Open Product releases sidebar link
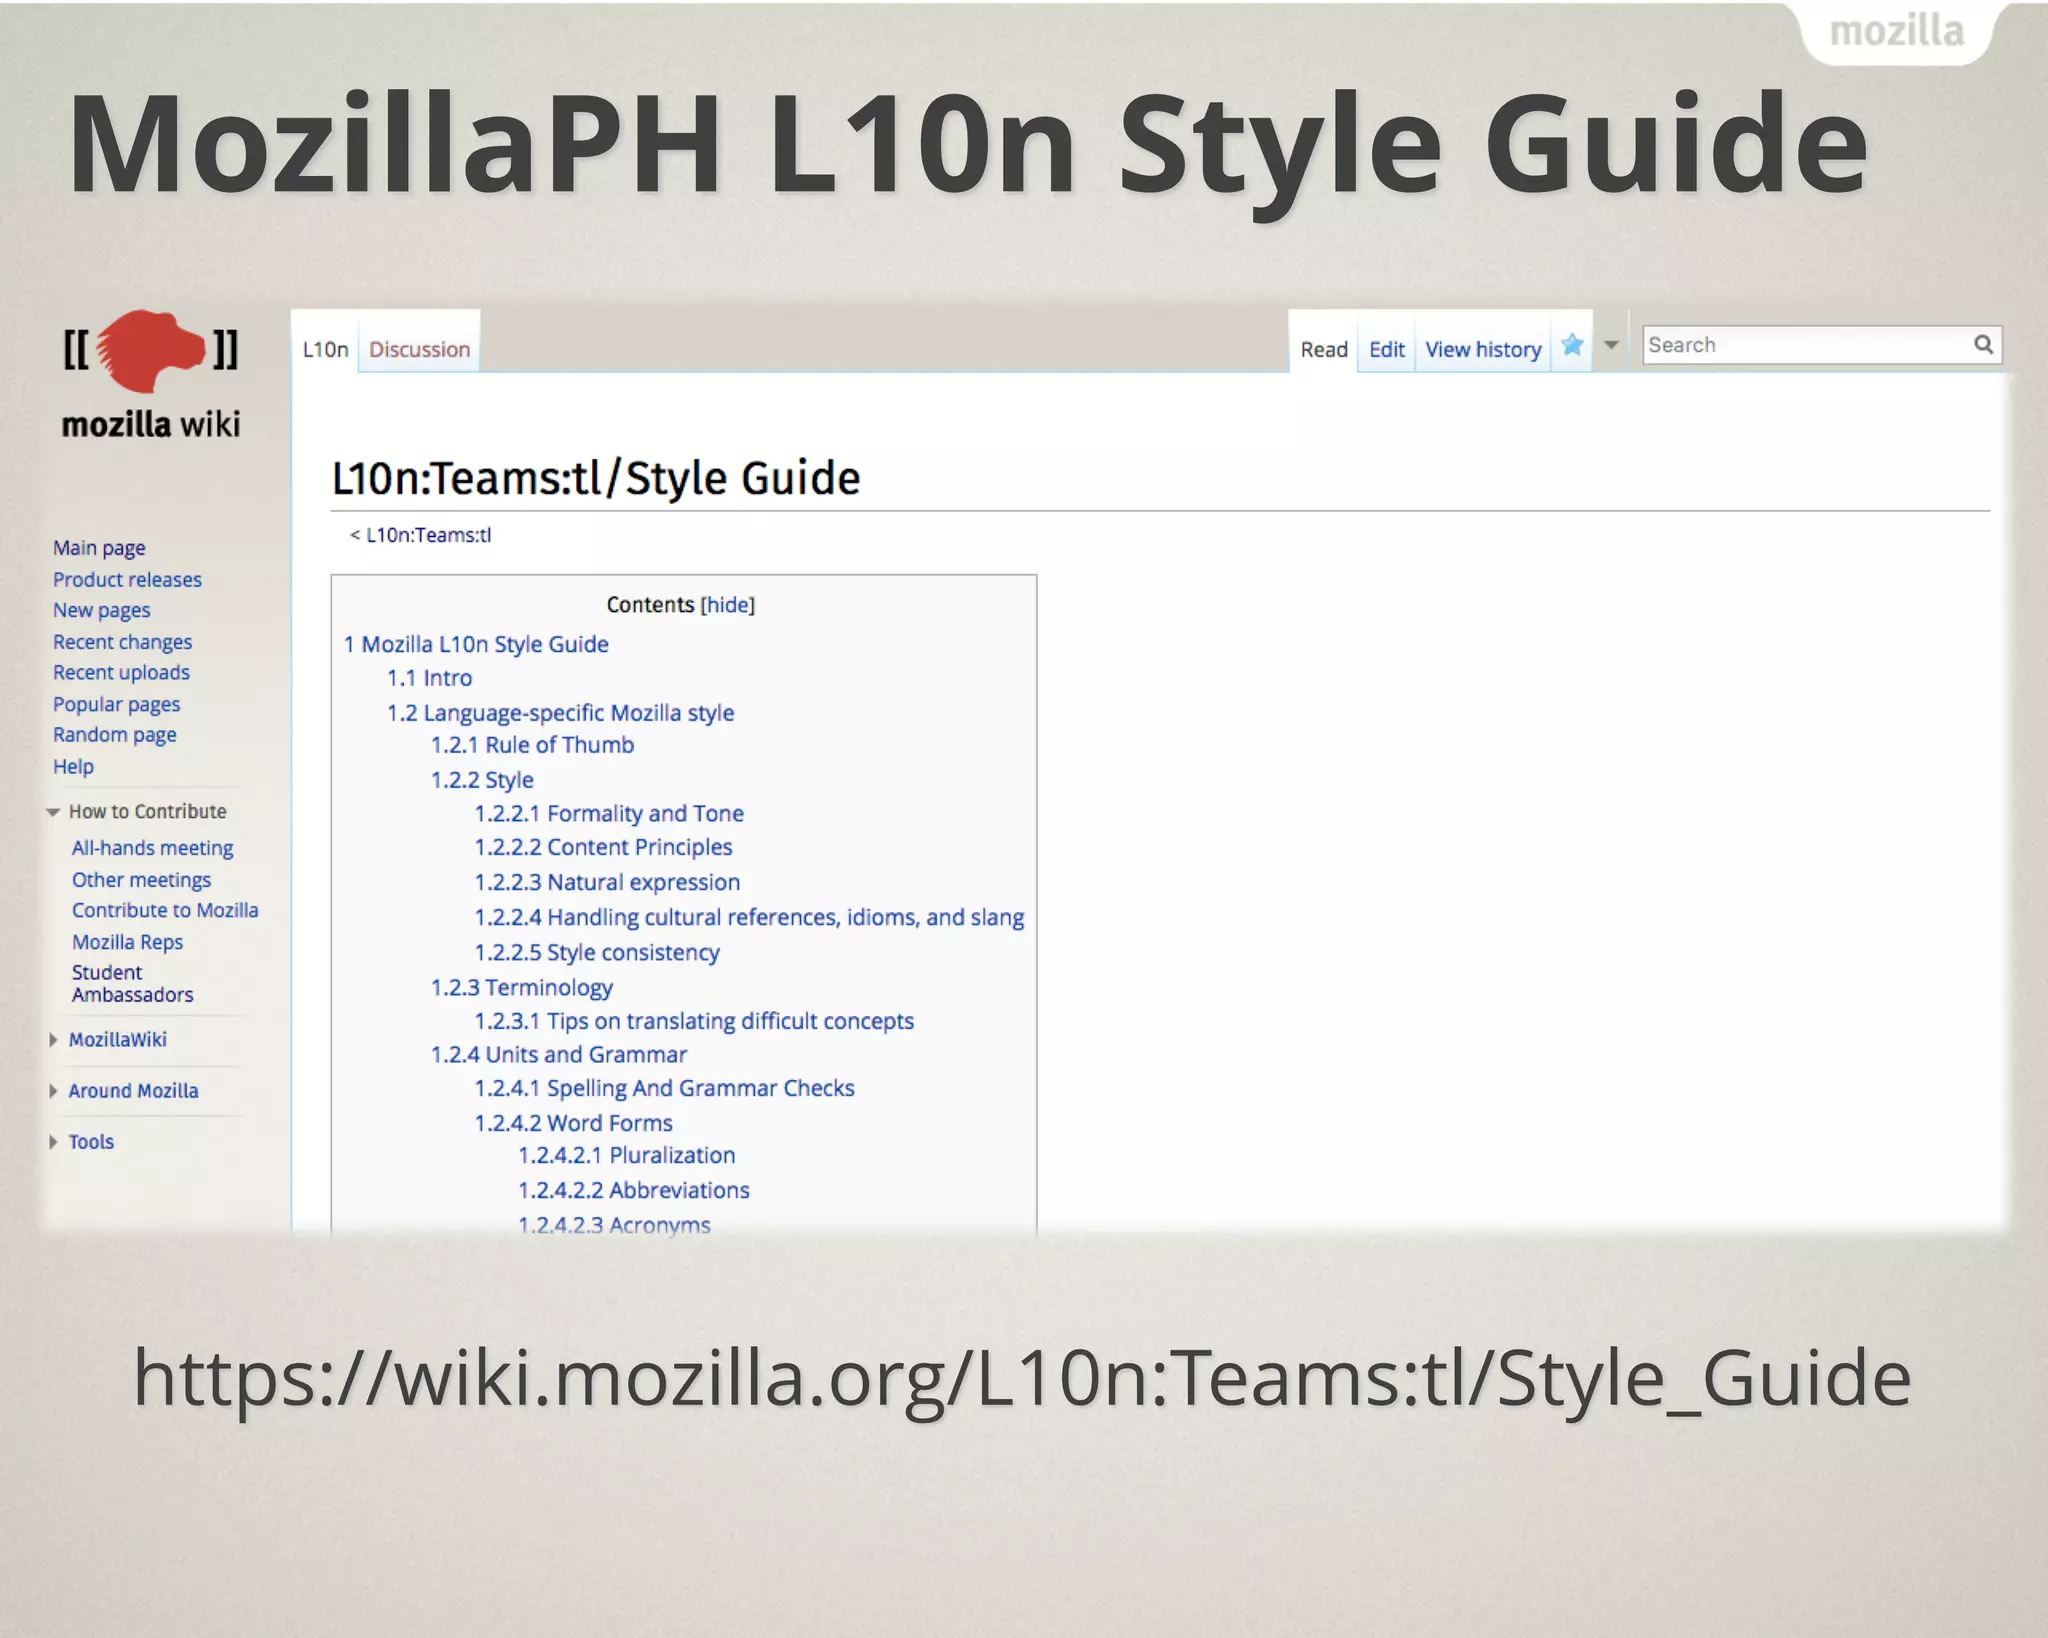The height and width of the screenshot is (1638, 2048). tap(127, 579)
